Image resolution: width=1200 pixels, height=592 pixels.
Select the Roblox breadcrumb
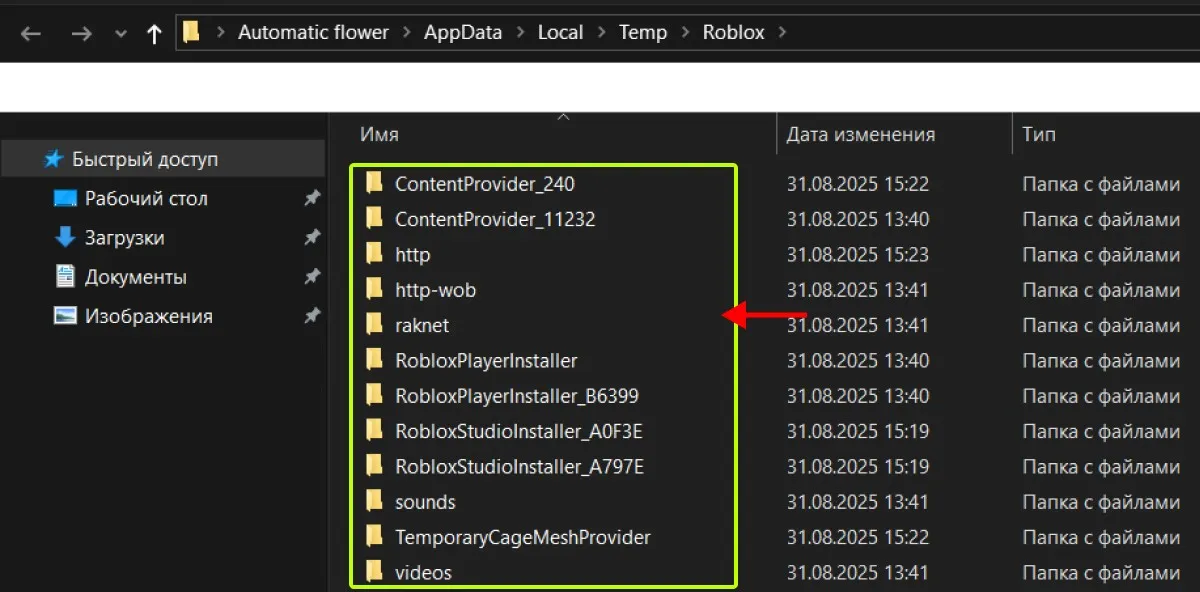(x=733, y=32)
